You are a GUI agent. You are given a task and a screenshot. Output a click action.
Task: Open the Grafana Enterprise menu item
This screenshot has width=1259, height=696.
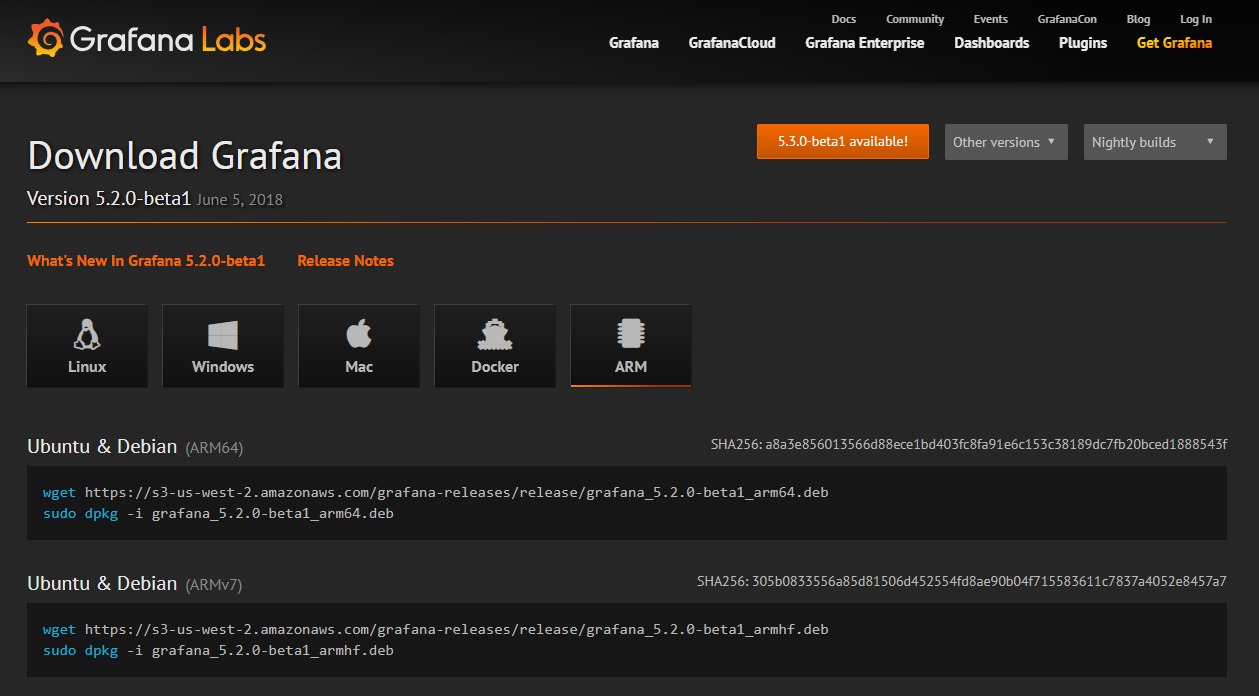click(x=865, y=43)
